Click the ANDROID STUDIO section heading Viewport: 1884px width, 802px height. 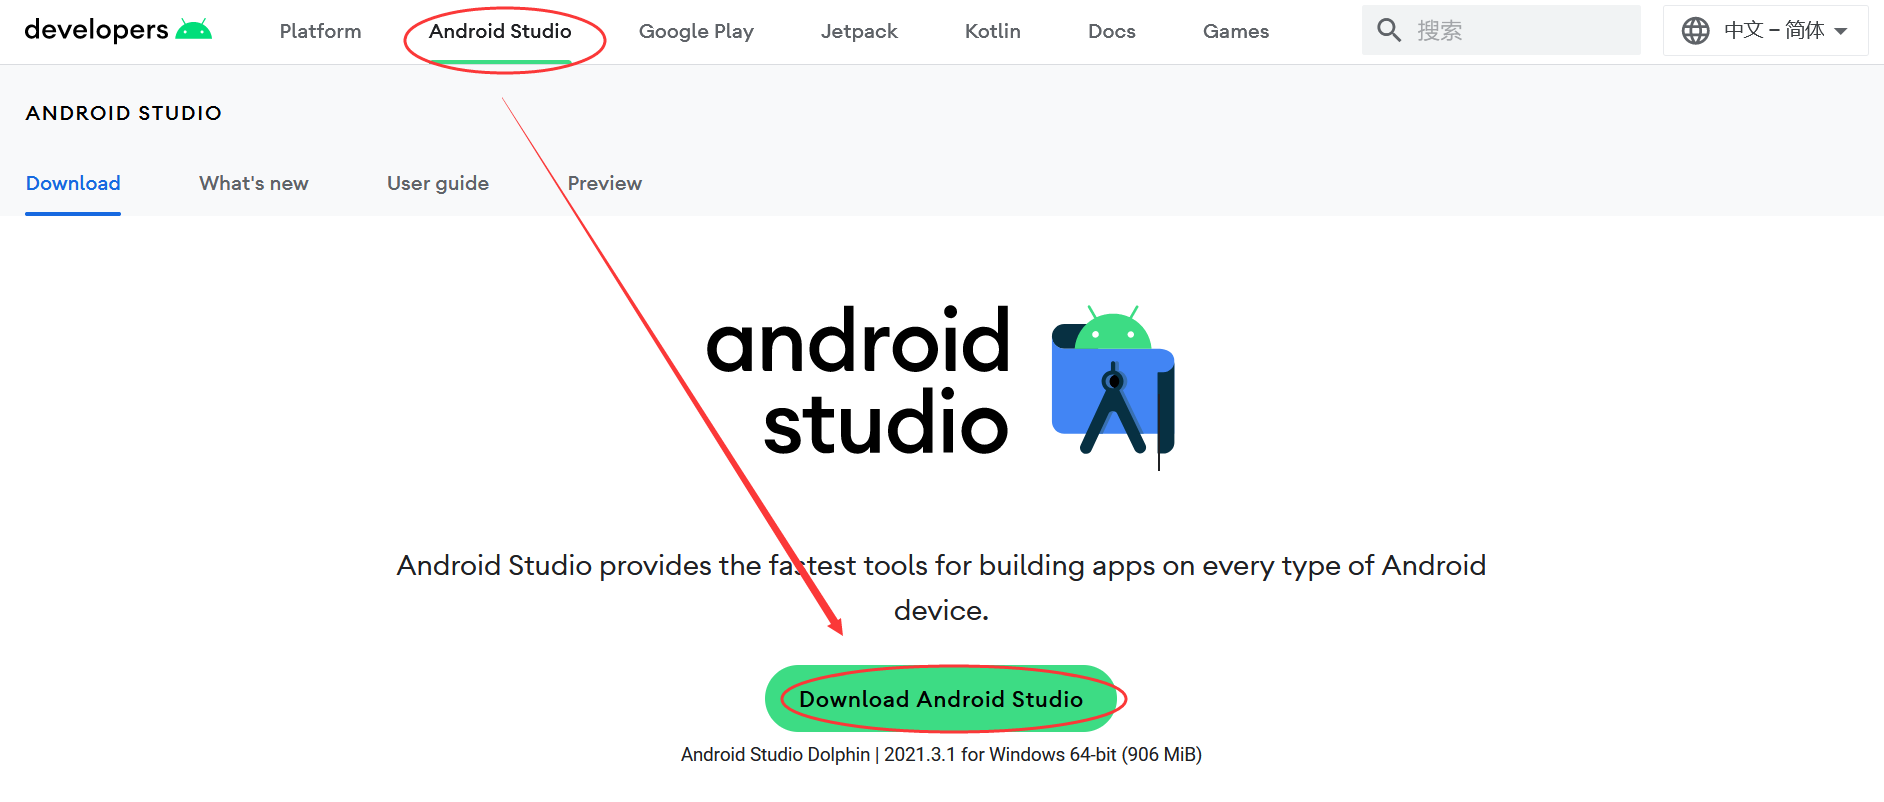coord(124,113)
